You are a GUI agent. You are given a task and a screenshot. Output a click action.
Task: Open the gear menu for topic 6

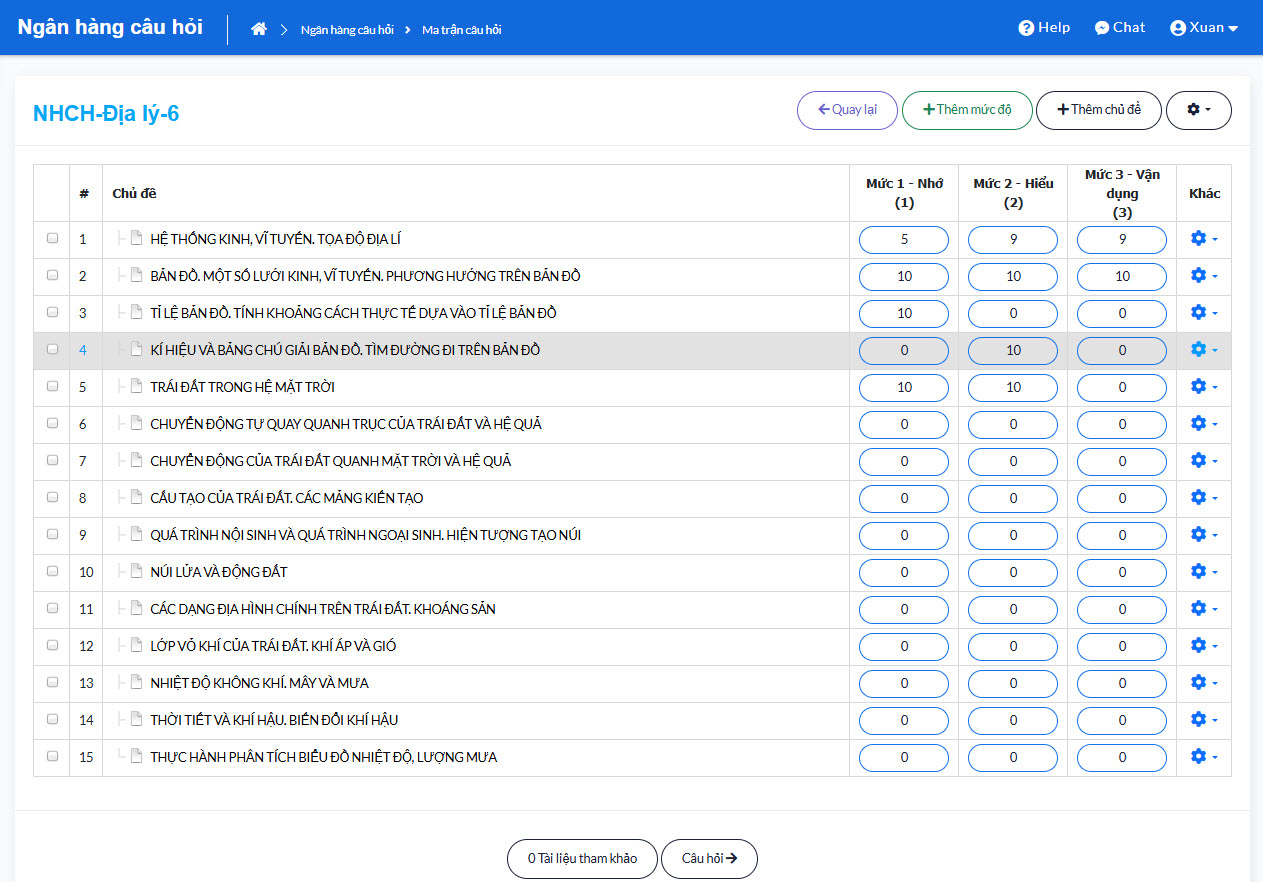(x=1204, y=424)
